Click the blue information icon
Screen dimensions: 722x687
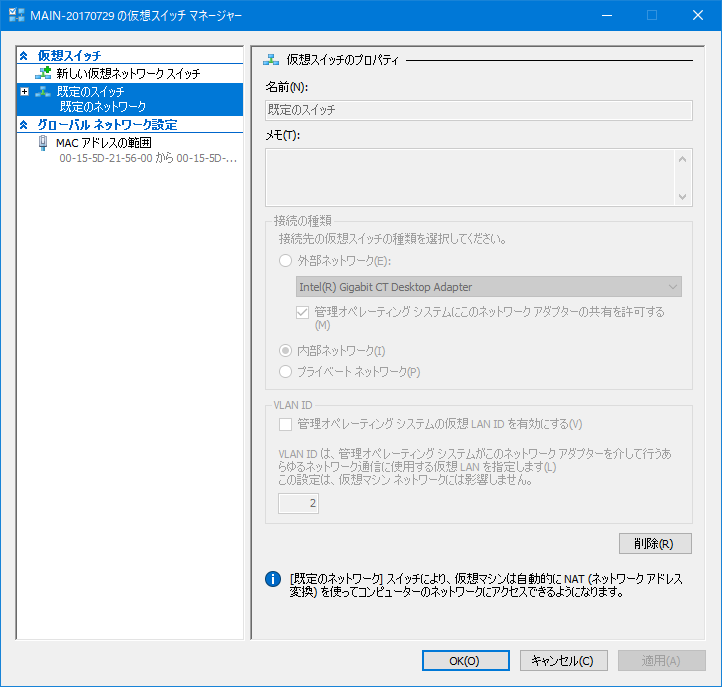273,579
